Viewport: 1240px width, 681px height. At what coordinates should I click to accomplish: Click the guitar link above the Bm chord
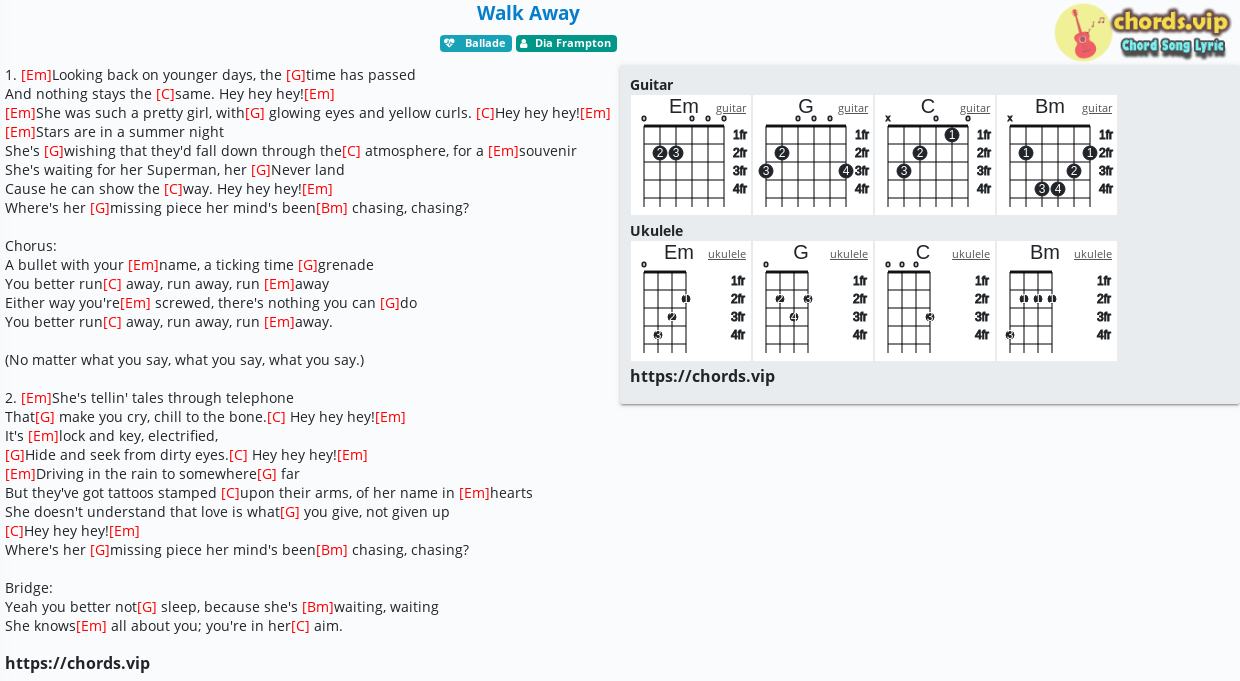(1097, 108)
